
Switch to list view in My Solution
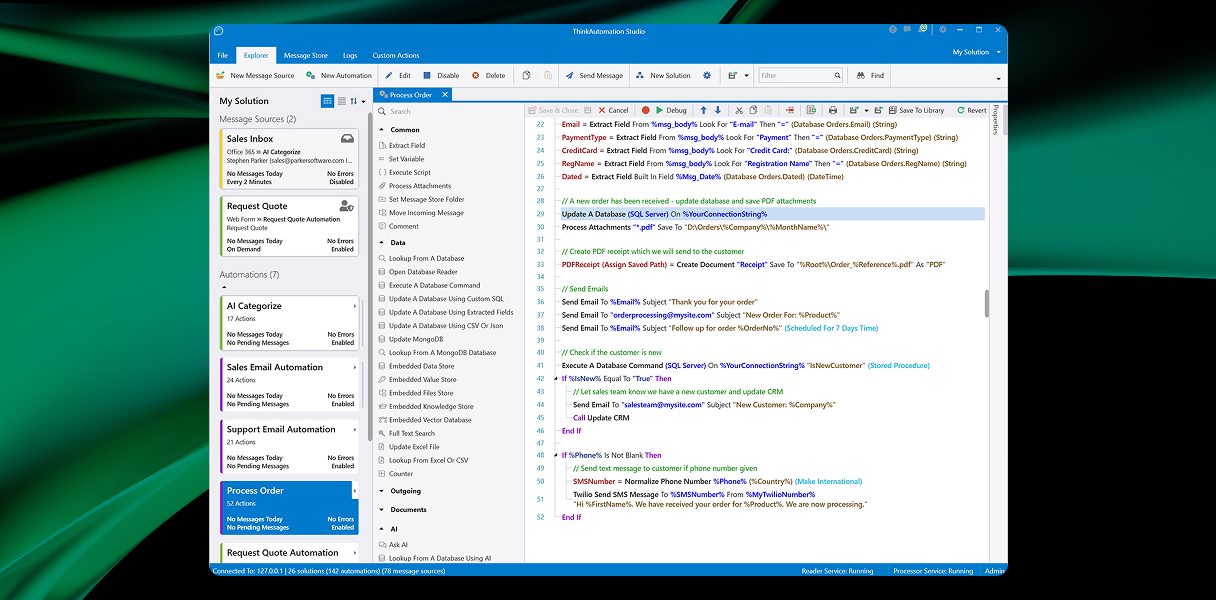coord(341,101)
